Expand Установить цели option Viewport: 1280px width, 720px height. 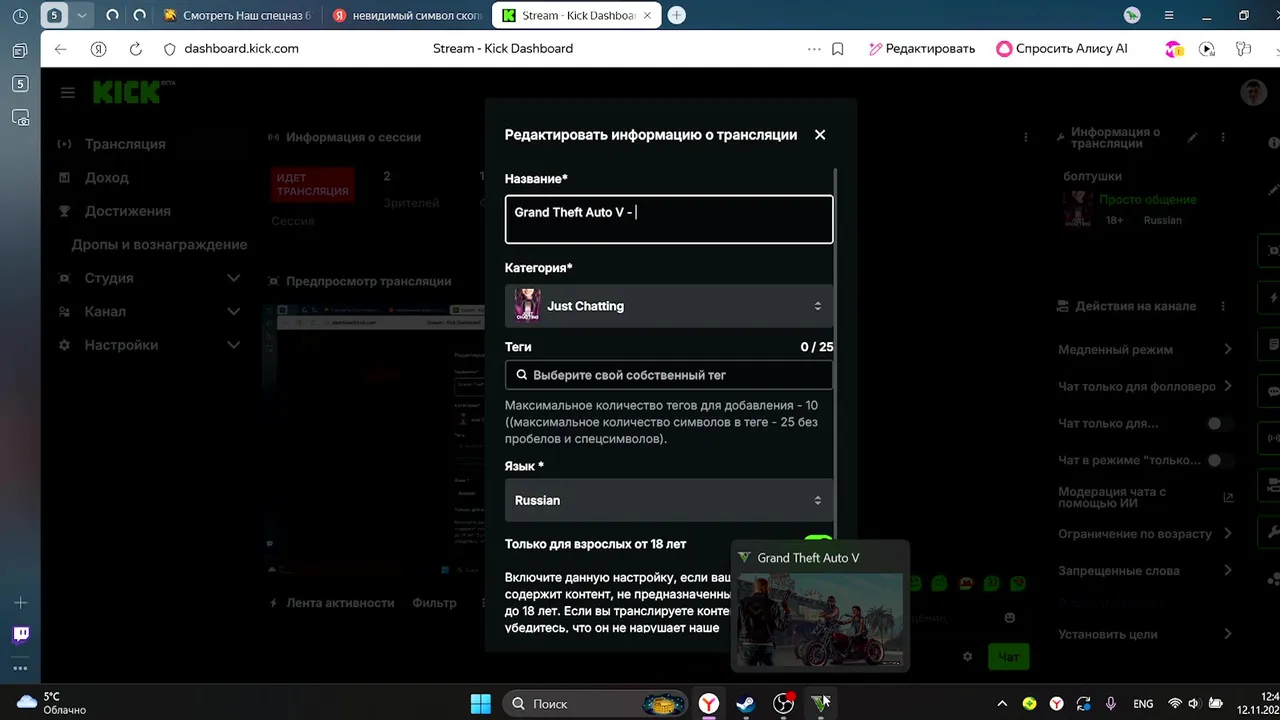(x=1145, y=634)
